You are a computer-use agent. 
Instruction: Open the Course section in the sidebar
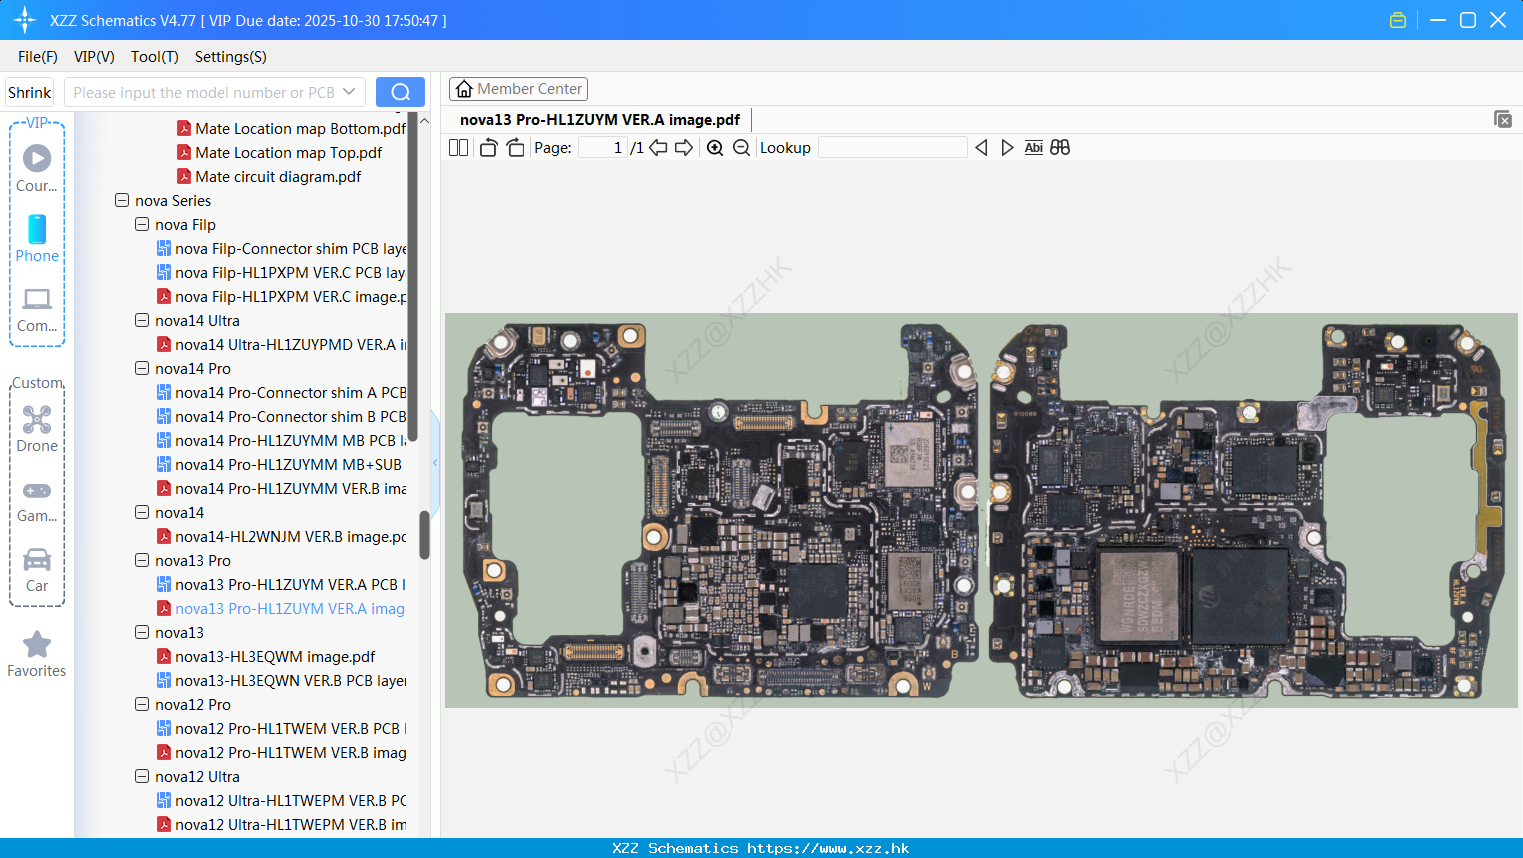[37, 168]
